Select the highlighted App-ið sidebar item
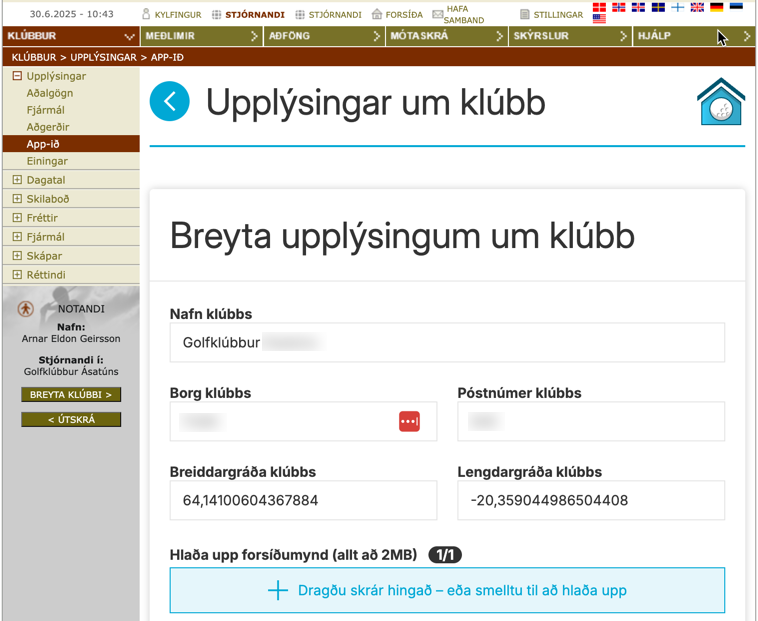This screenshot has height=621, width=758. [71, 144]
